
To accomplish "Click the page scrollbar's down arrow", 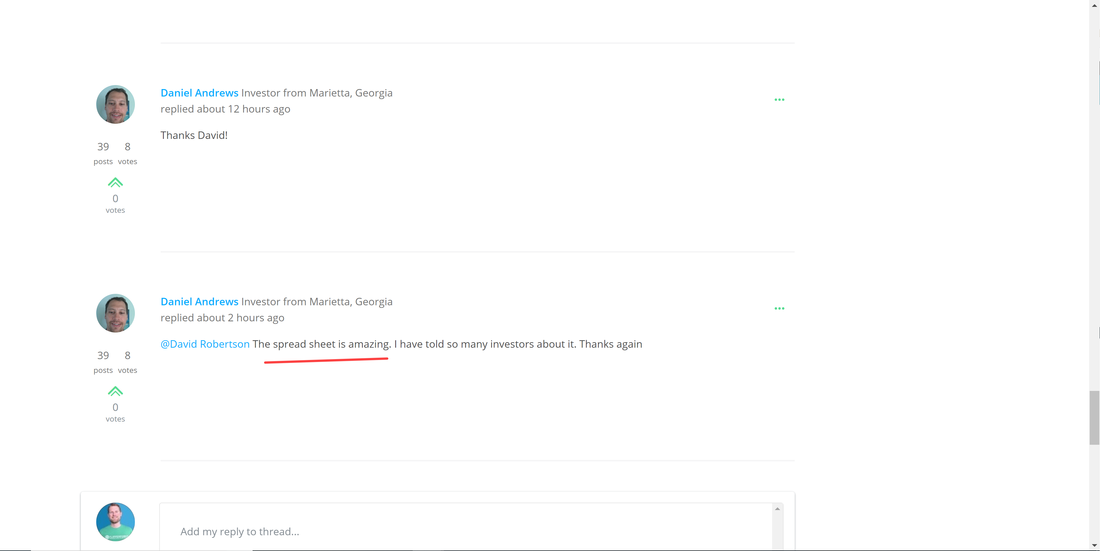I will tap(1094, 545).
